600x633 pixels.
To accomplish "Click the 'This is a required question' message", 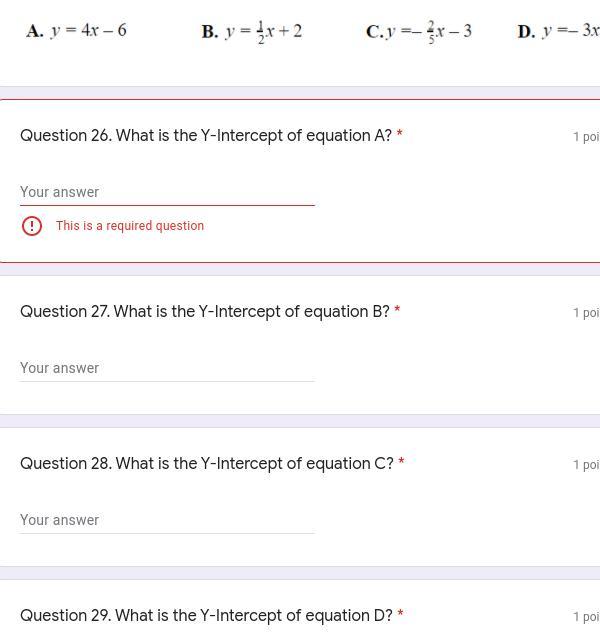I will coord(130,226).
